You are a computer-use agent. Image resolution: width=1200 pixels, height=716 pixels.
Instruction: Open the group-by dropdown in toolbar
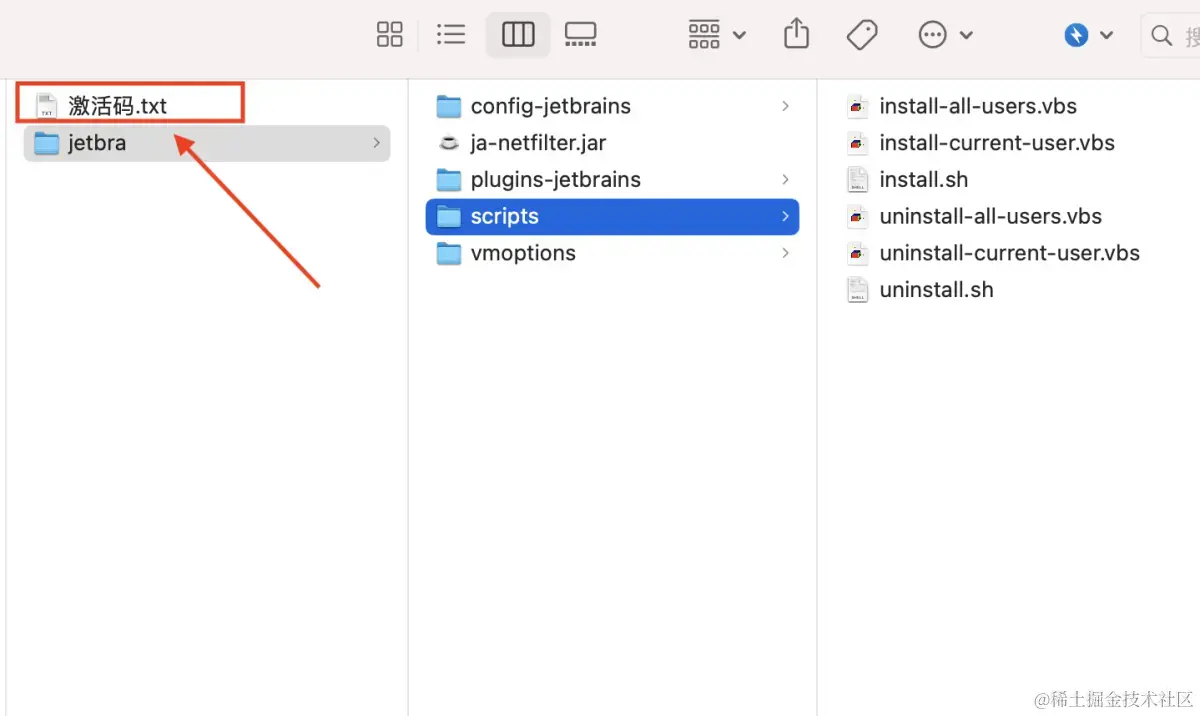tap(717, 35)
